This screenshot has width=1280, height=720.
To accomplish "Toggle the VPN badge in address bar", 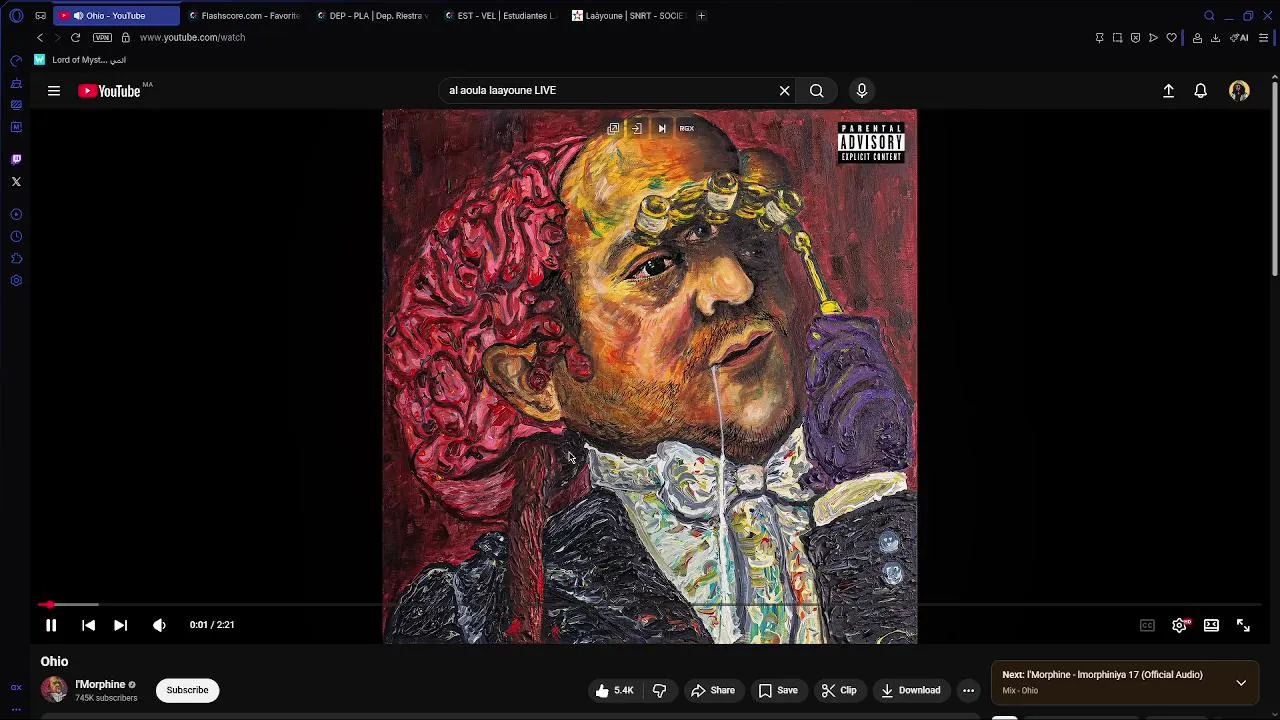I will click(x=102, y=37).
